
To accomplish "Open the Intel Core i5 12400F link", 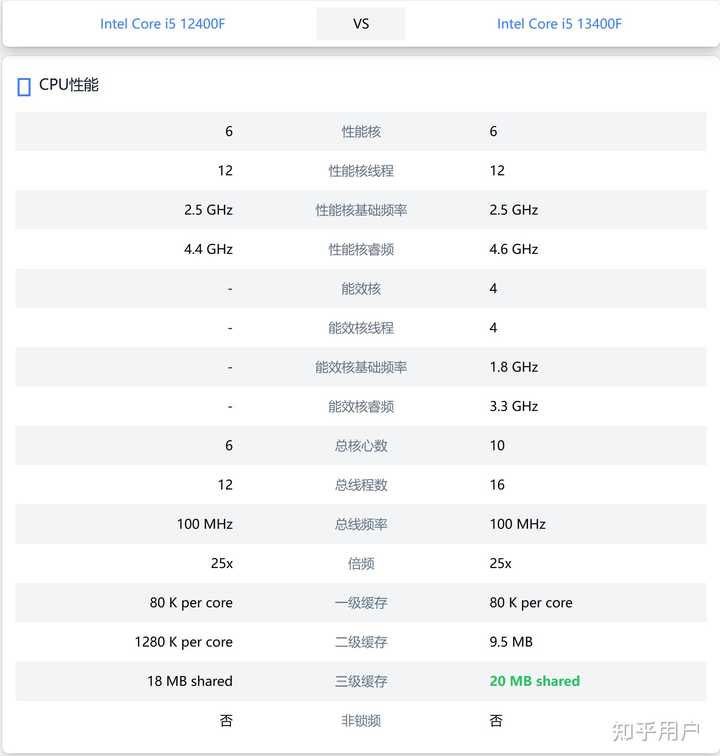I will point(162,24).
